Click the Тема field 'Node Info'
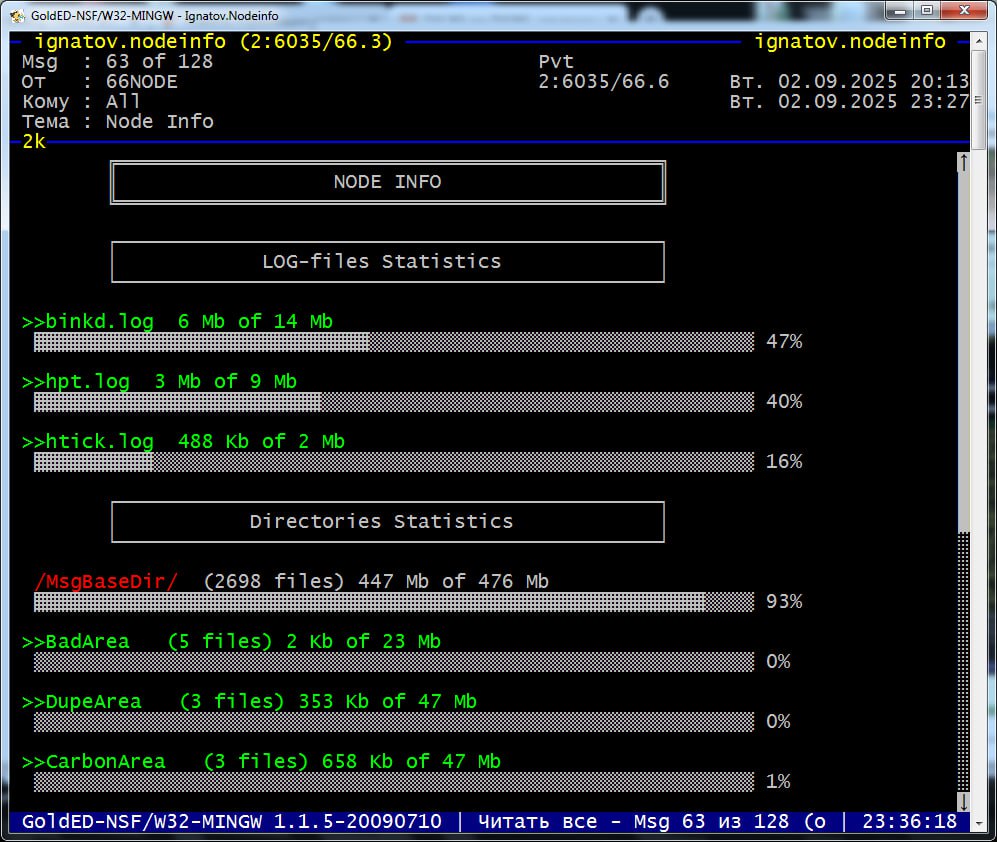This screenshot has height=842, width=997. click(x=159, y=122)
